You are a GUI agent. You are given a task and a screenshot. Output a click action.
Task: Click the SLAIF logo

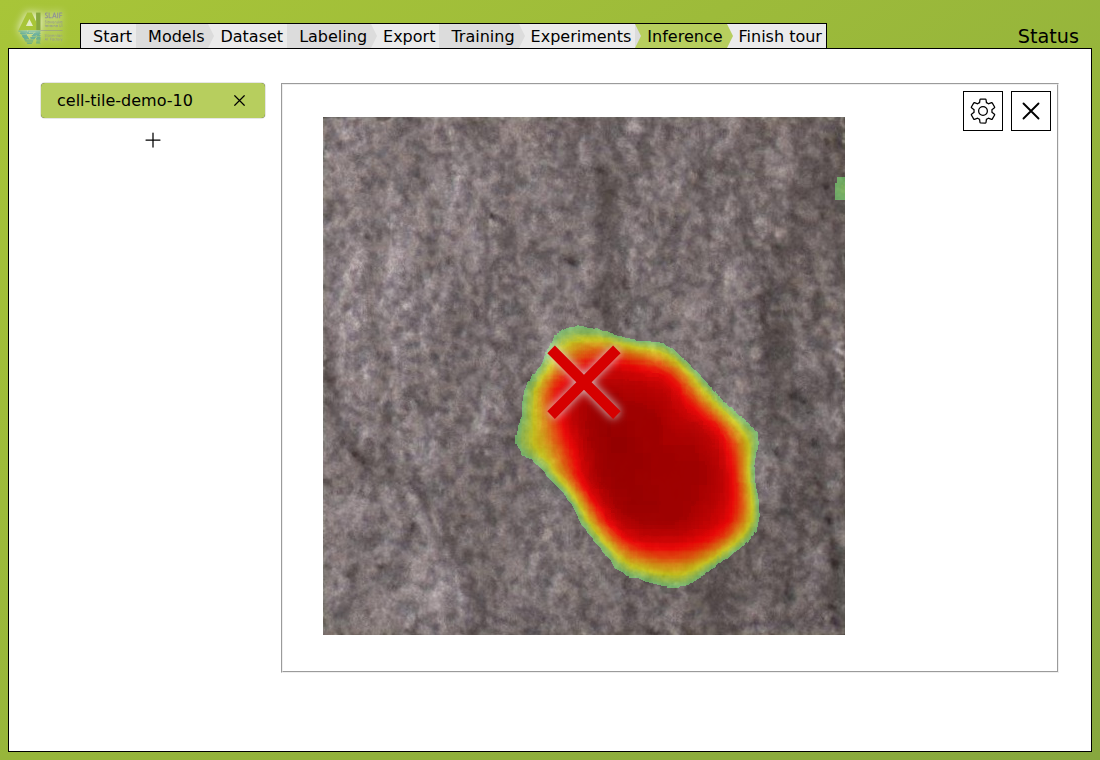(41, 27)
